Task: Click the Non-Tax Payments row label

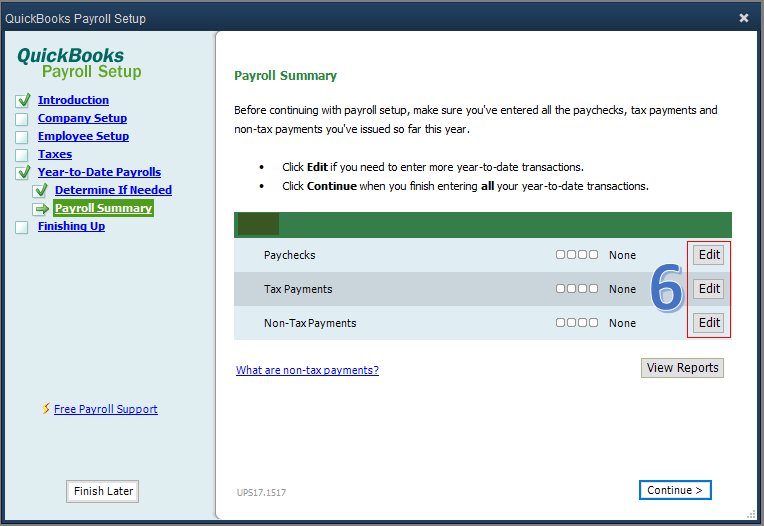Action: [310, 323]
